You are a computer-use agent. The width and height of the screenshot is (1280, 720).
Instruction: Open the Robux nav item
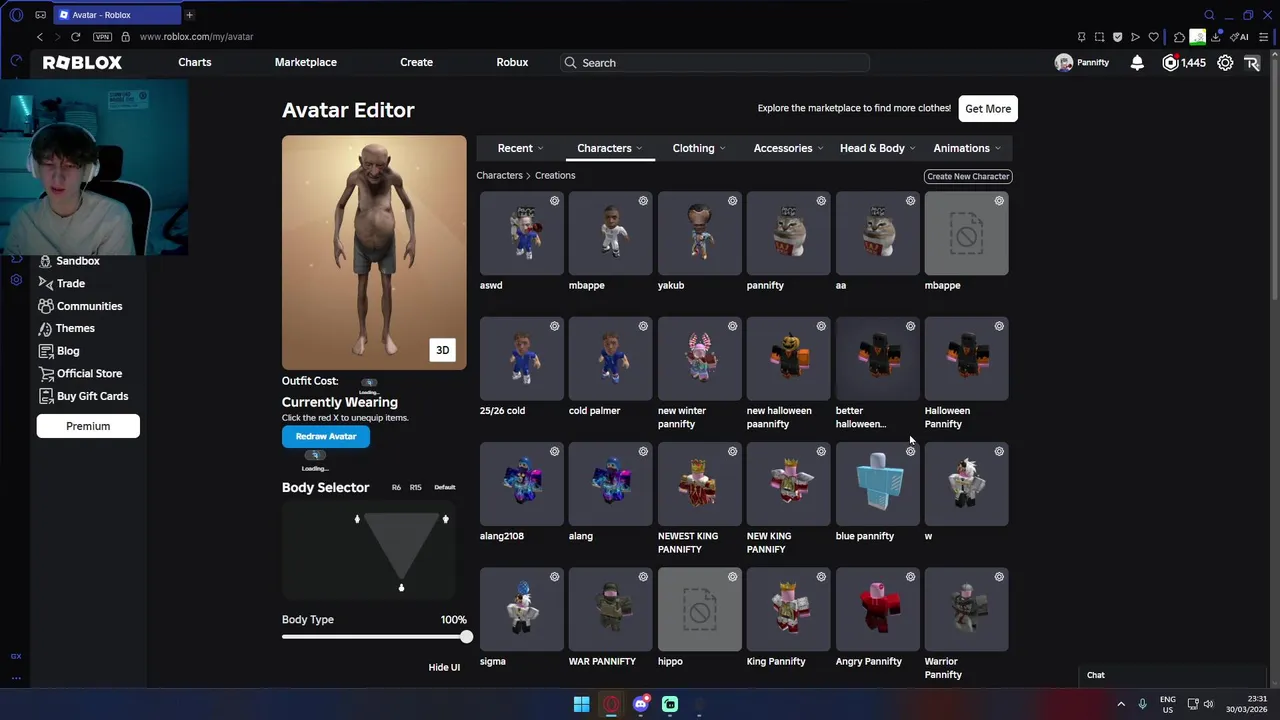pyautogui.click(x=512, y=62)
